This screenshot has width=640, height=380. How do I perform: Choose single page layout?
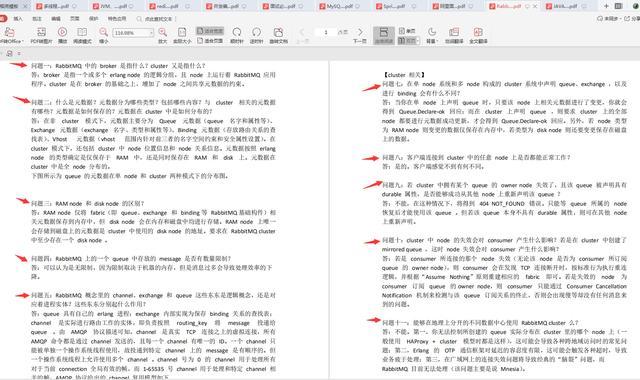click(407, 31)
